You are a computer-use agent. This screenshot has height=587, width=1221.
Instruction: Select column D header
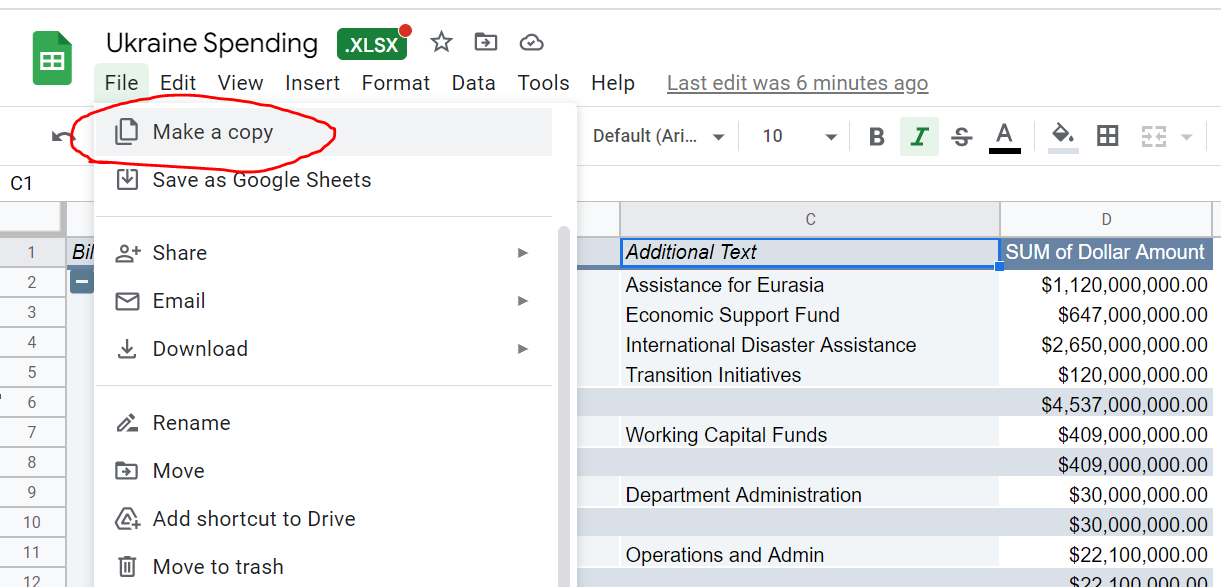[x=1106, y=219]
